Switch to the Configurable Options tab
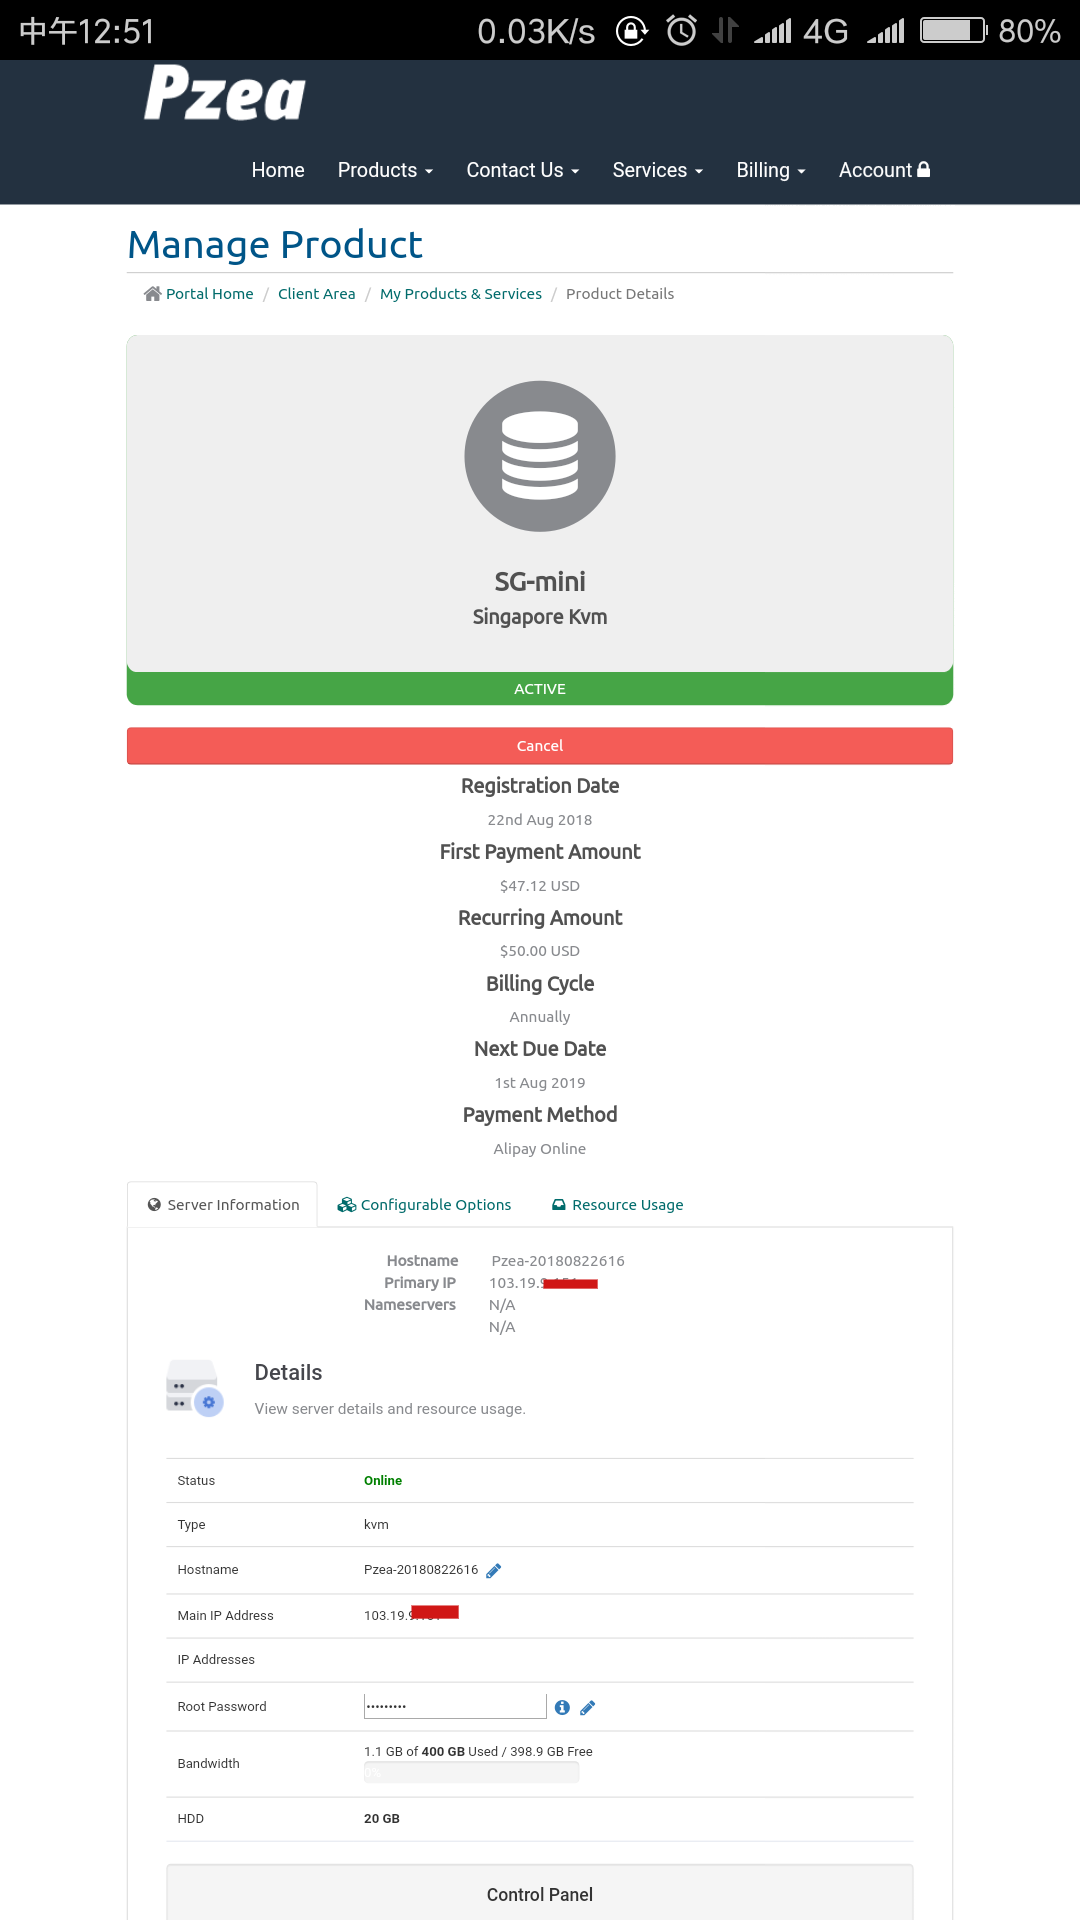The height and width of the screenshot is (1920, 1080). 425,1205
